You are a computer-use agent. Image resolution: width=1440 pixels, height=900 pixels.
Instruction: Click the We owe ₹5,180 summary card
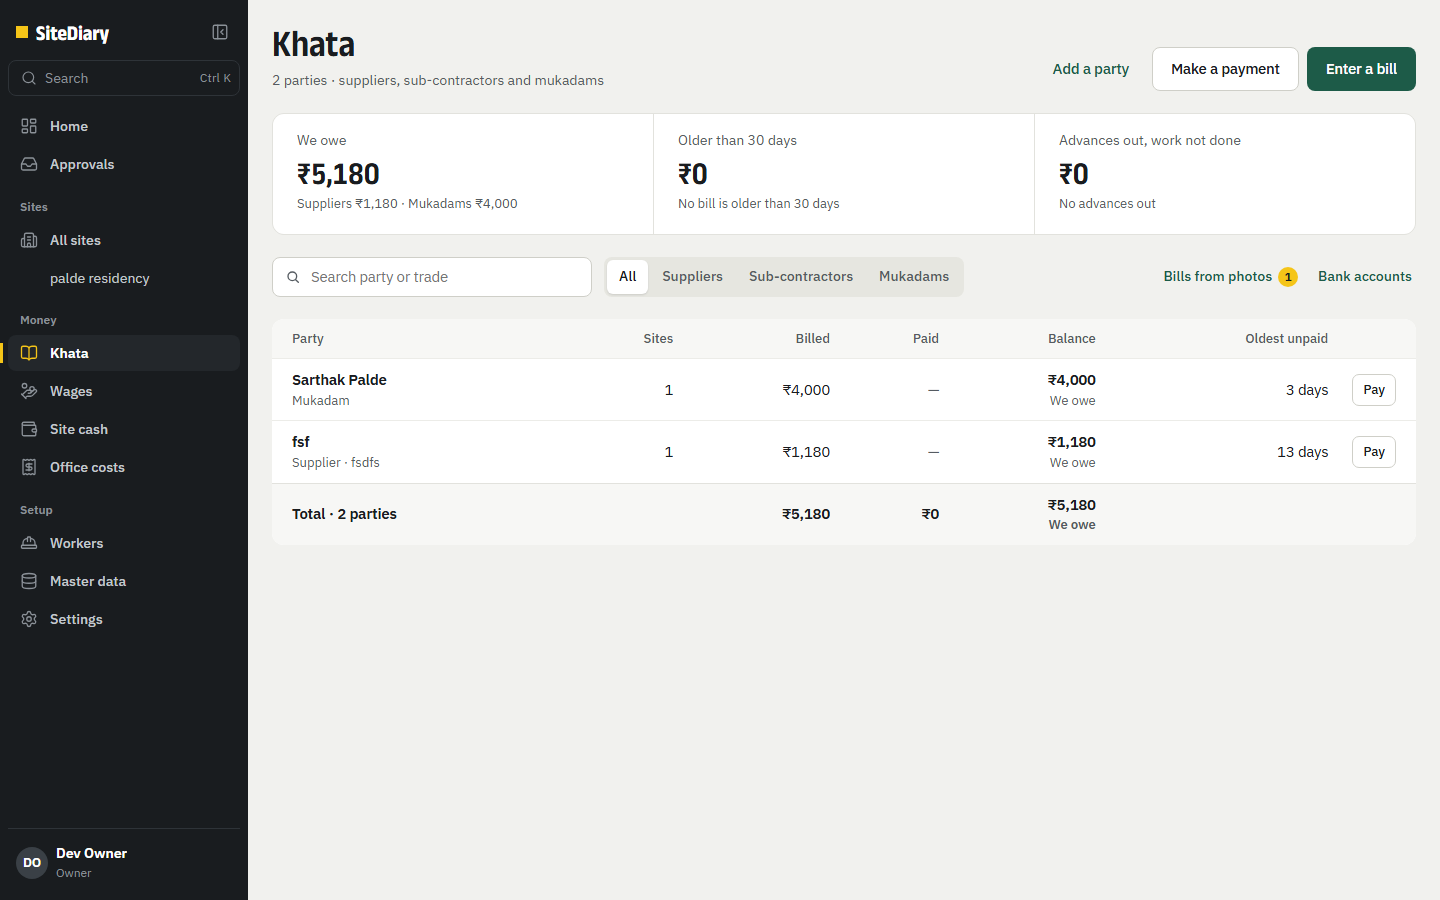[x=463, y=174]
